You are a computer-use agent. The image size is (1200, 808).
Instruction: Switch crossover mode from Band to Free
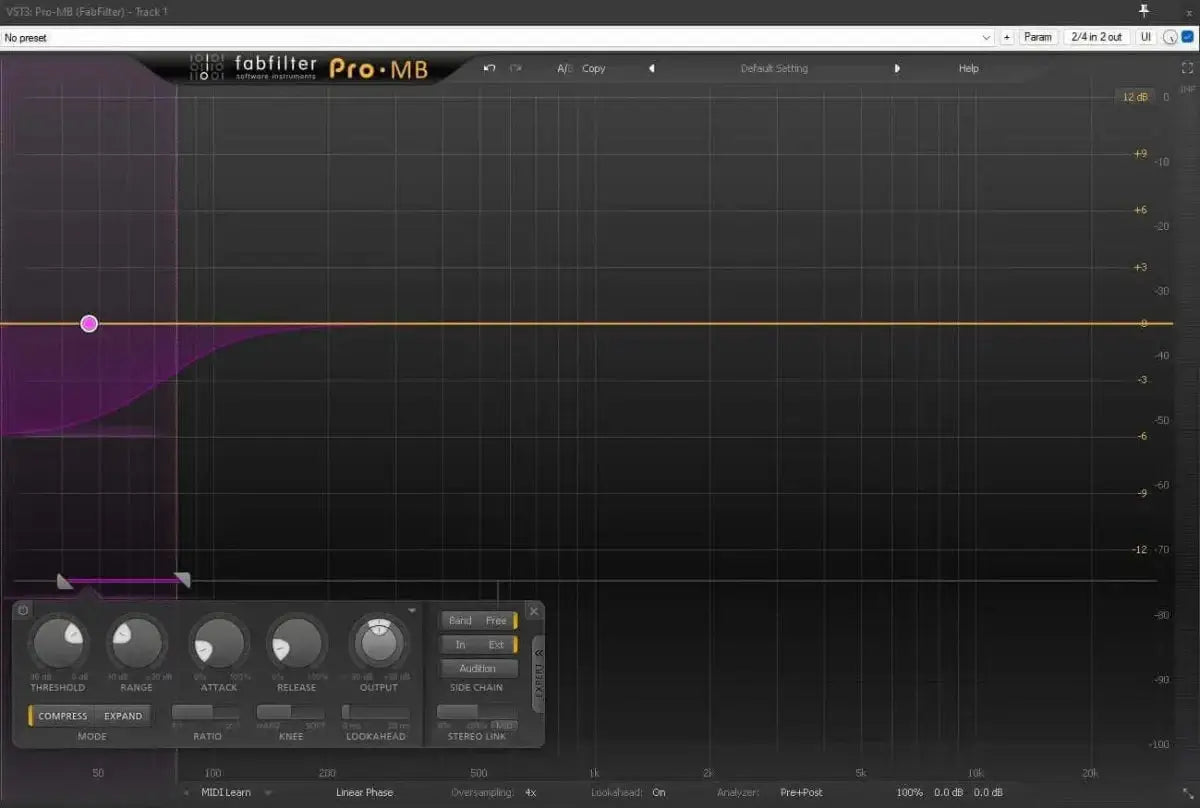pyautogui.click(x=499, y=620)
